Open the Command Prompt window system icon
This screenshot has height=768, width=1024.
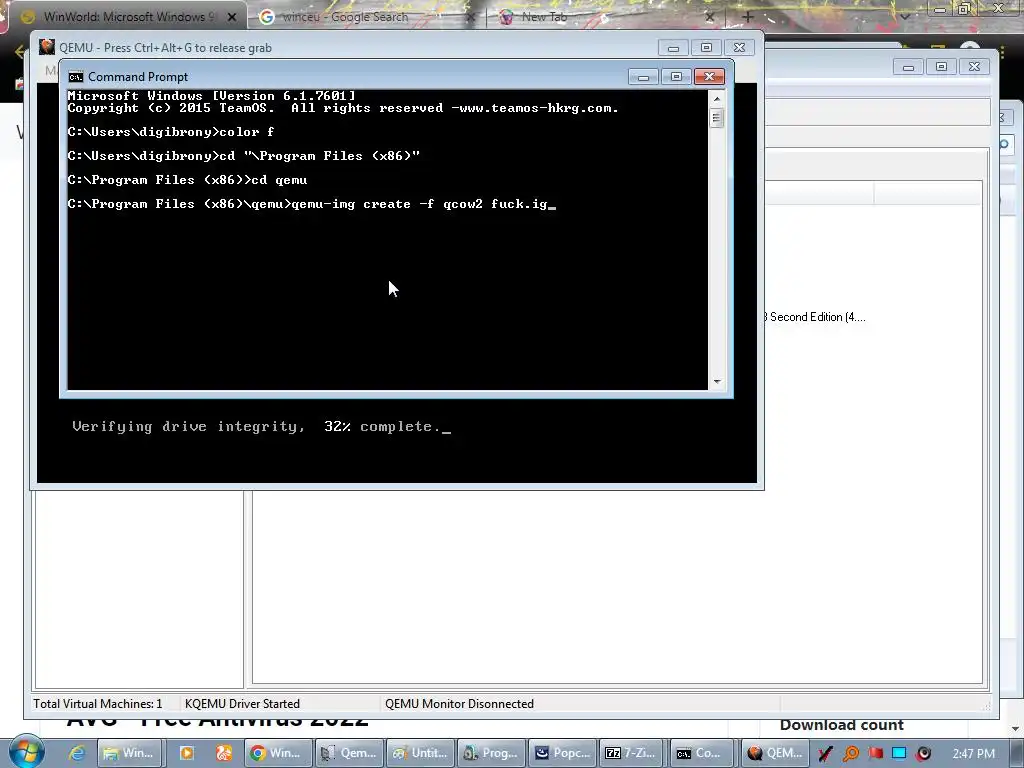(76, 77)
